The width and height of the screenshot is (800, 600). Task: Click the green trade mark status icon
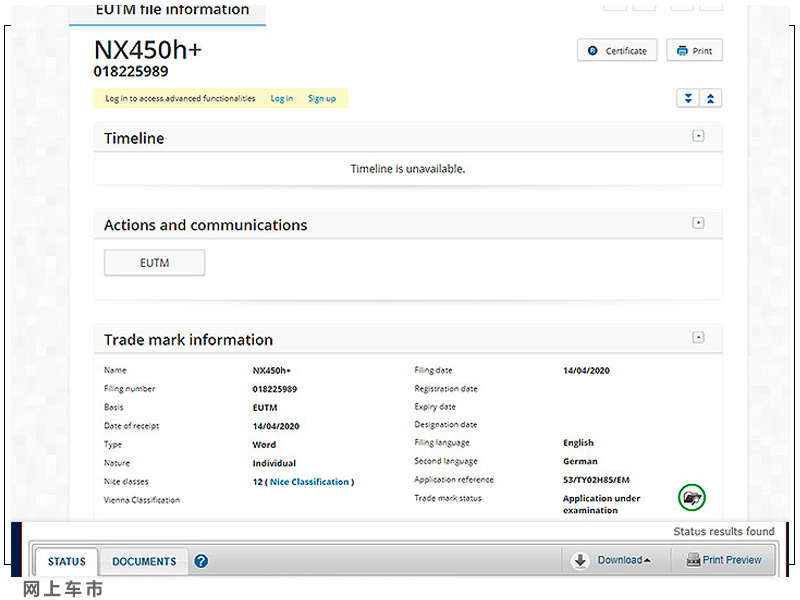(x=691, y=497)
